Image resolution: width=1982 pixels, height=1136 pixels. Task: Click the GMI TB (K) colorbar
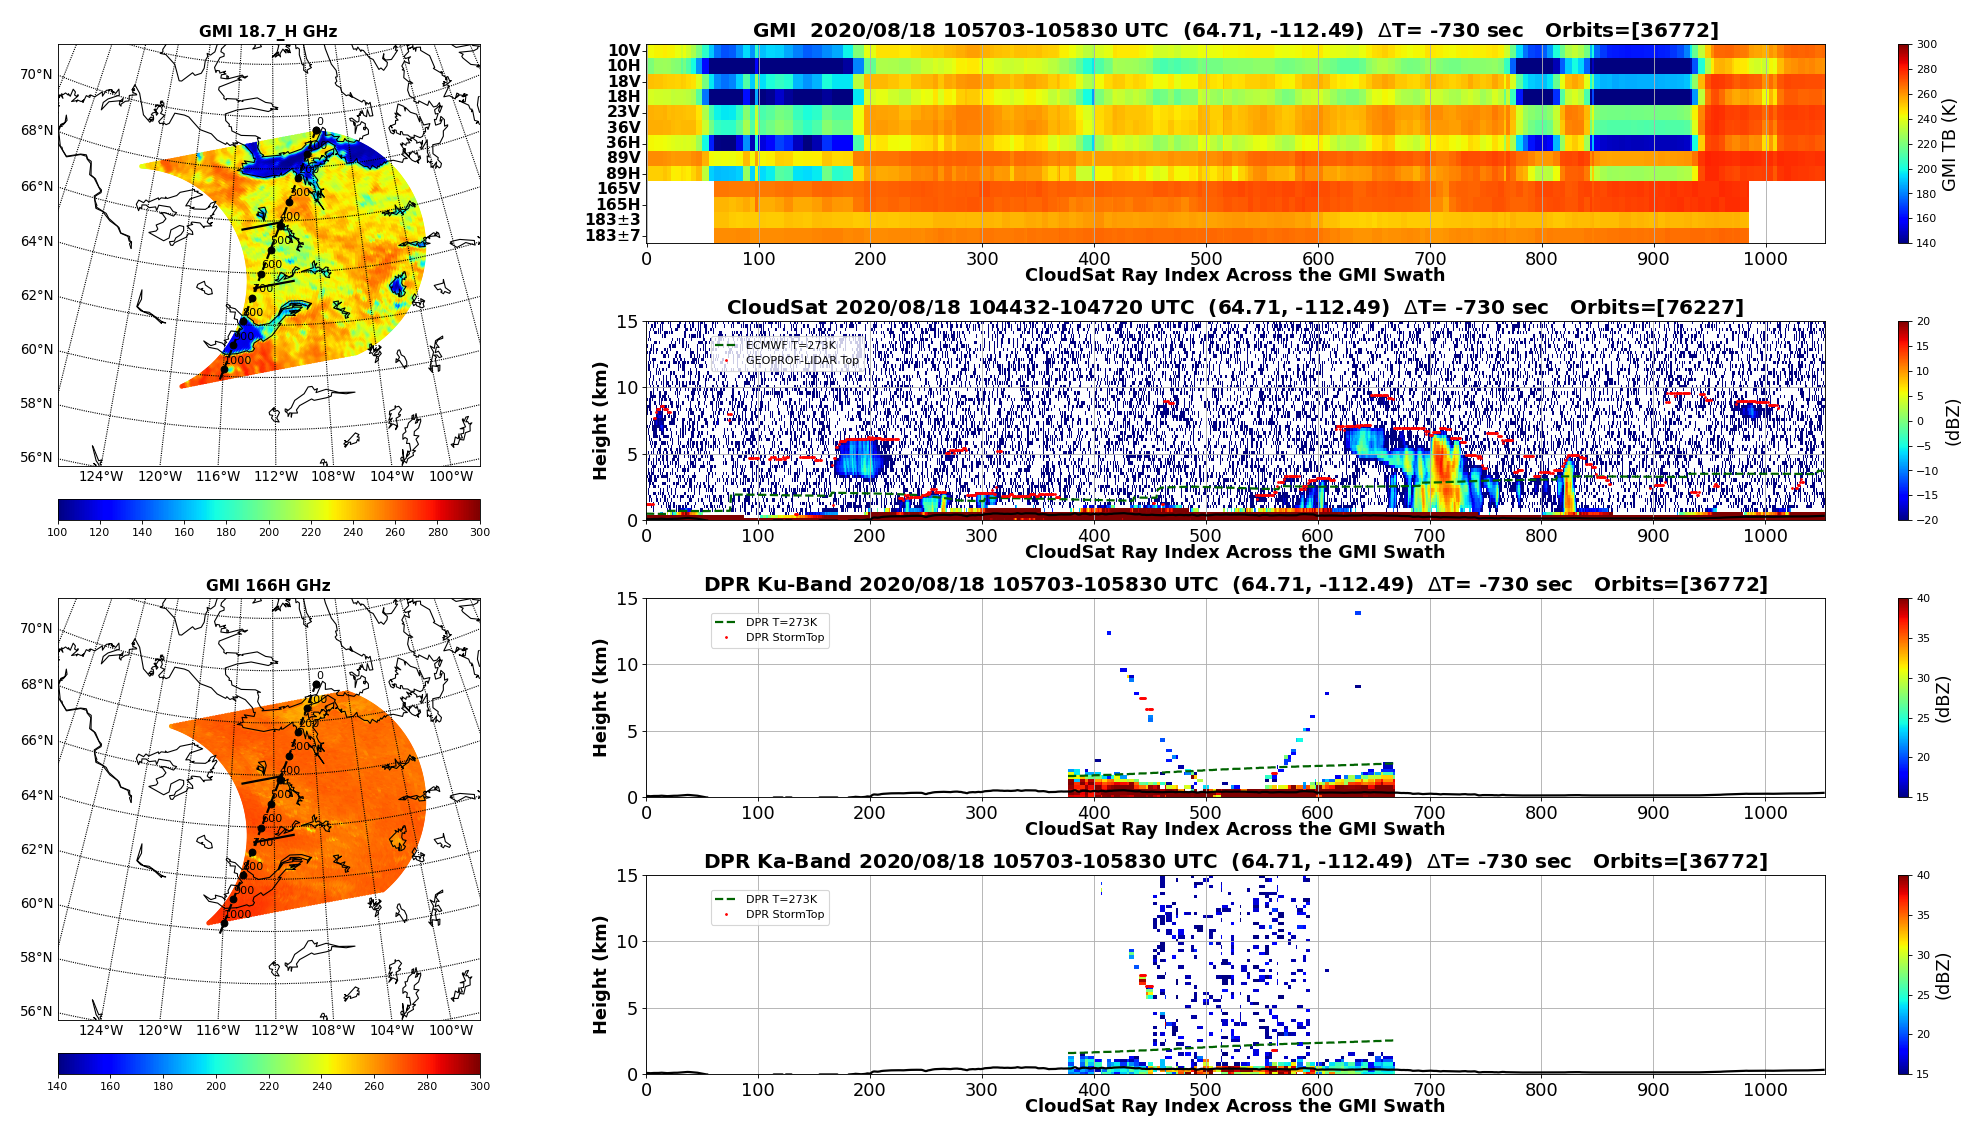tap(1903, 143)
